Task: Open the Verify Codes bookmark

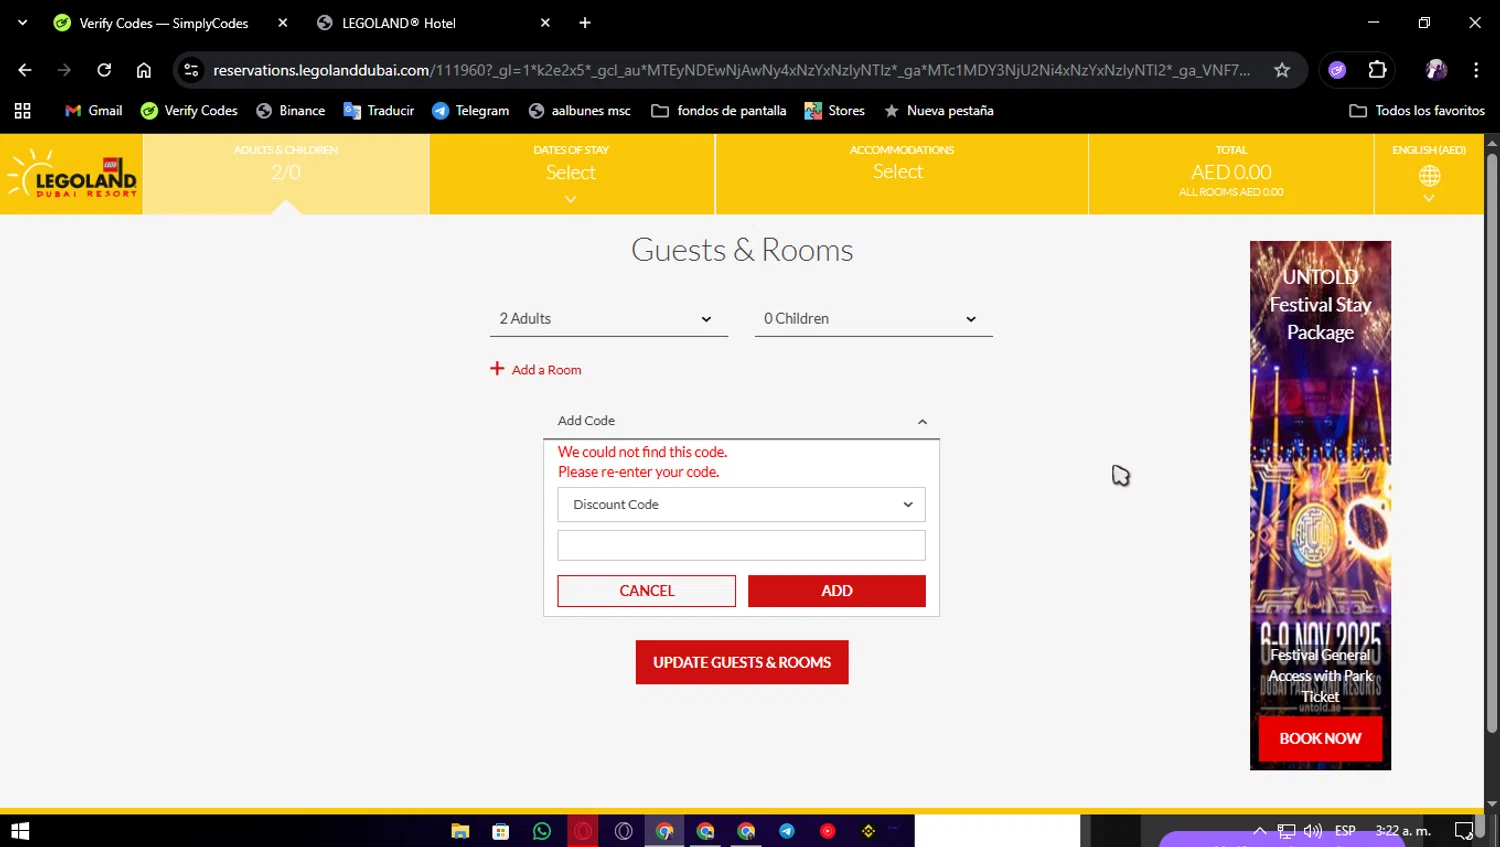Action: click(x=189, y=111)
